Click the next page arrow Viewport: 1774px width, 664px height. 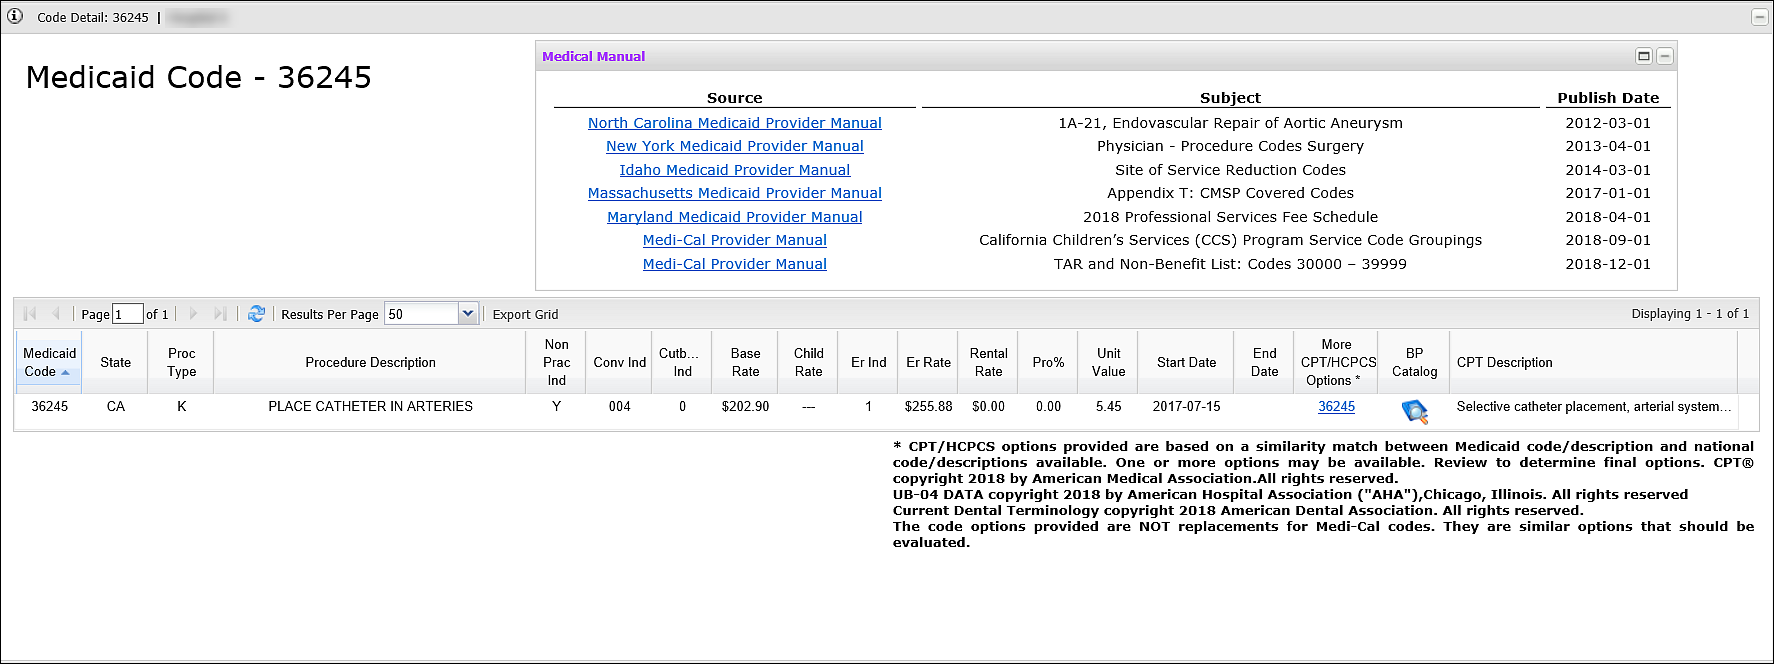tap(193, 314)
